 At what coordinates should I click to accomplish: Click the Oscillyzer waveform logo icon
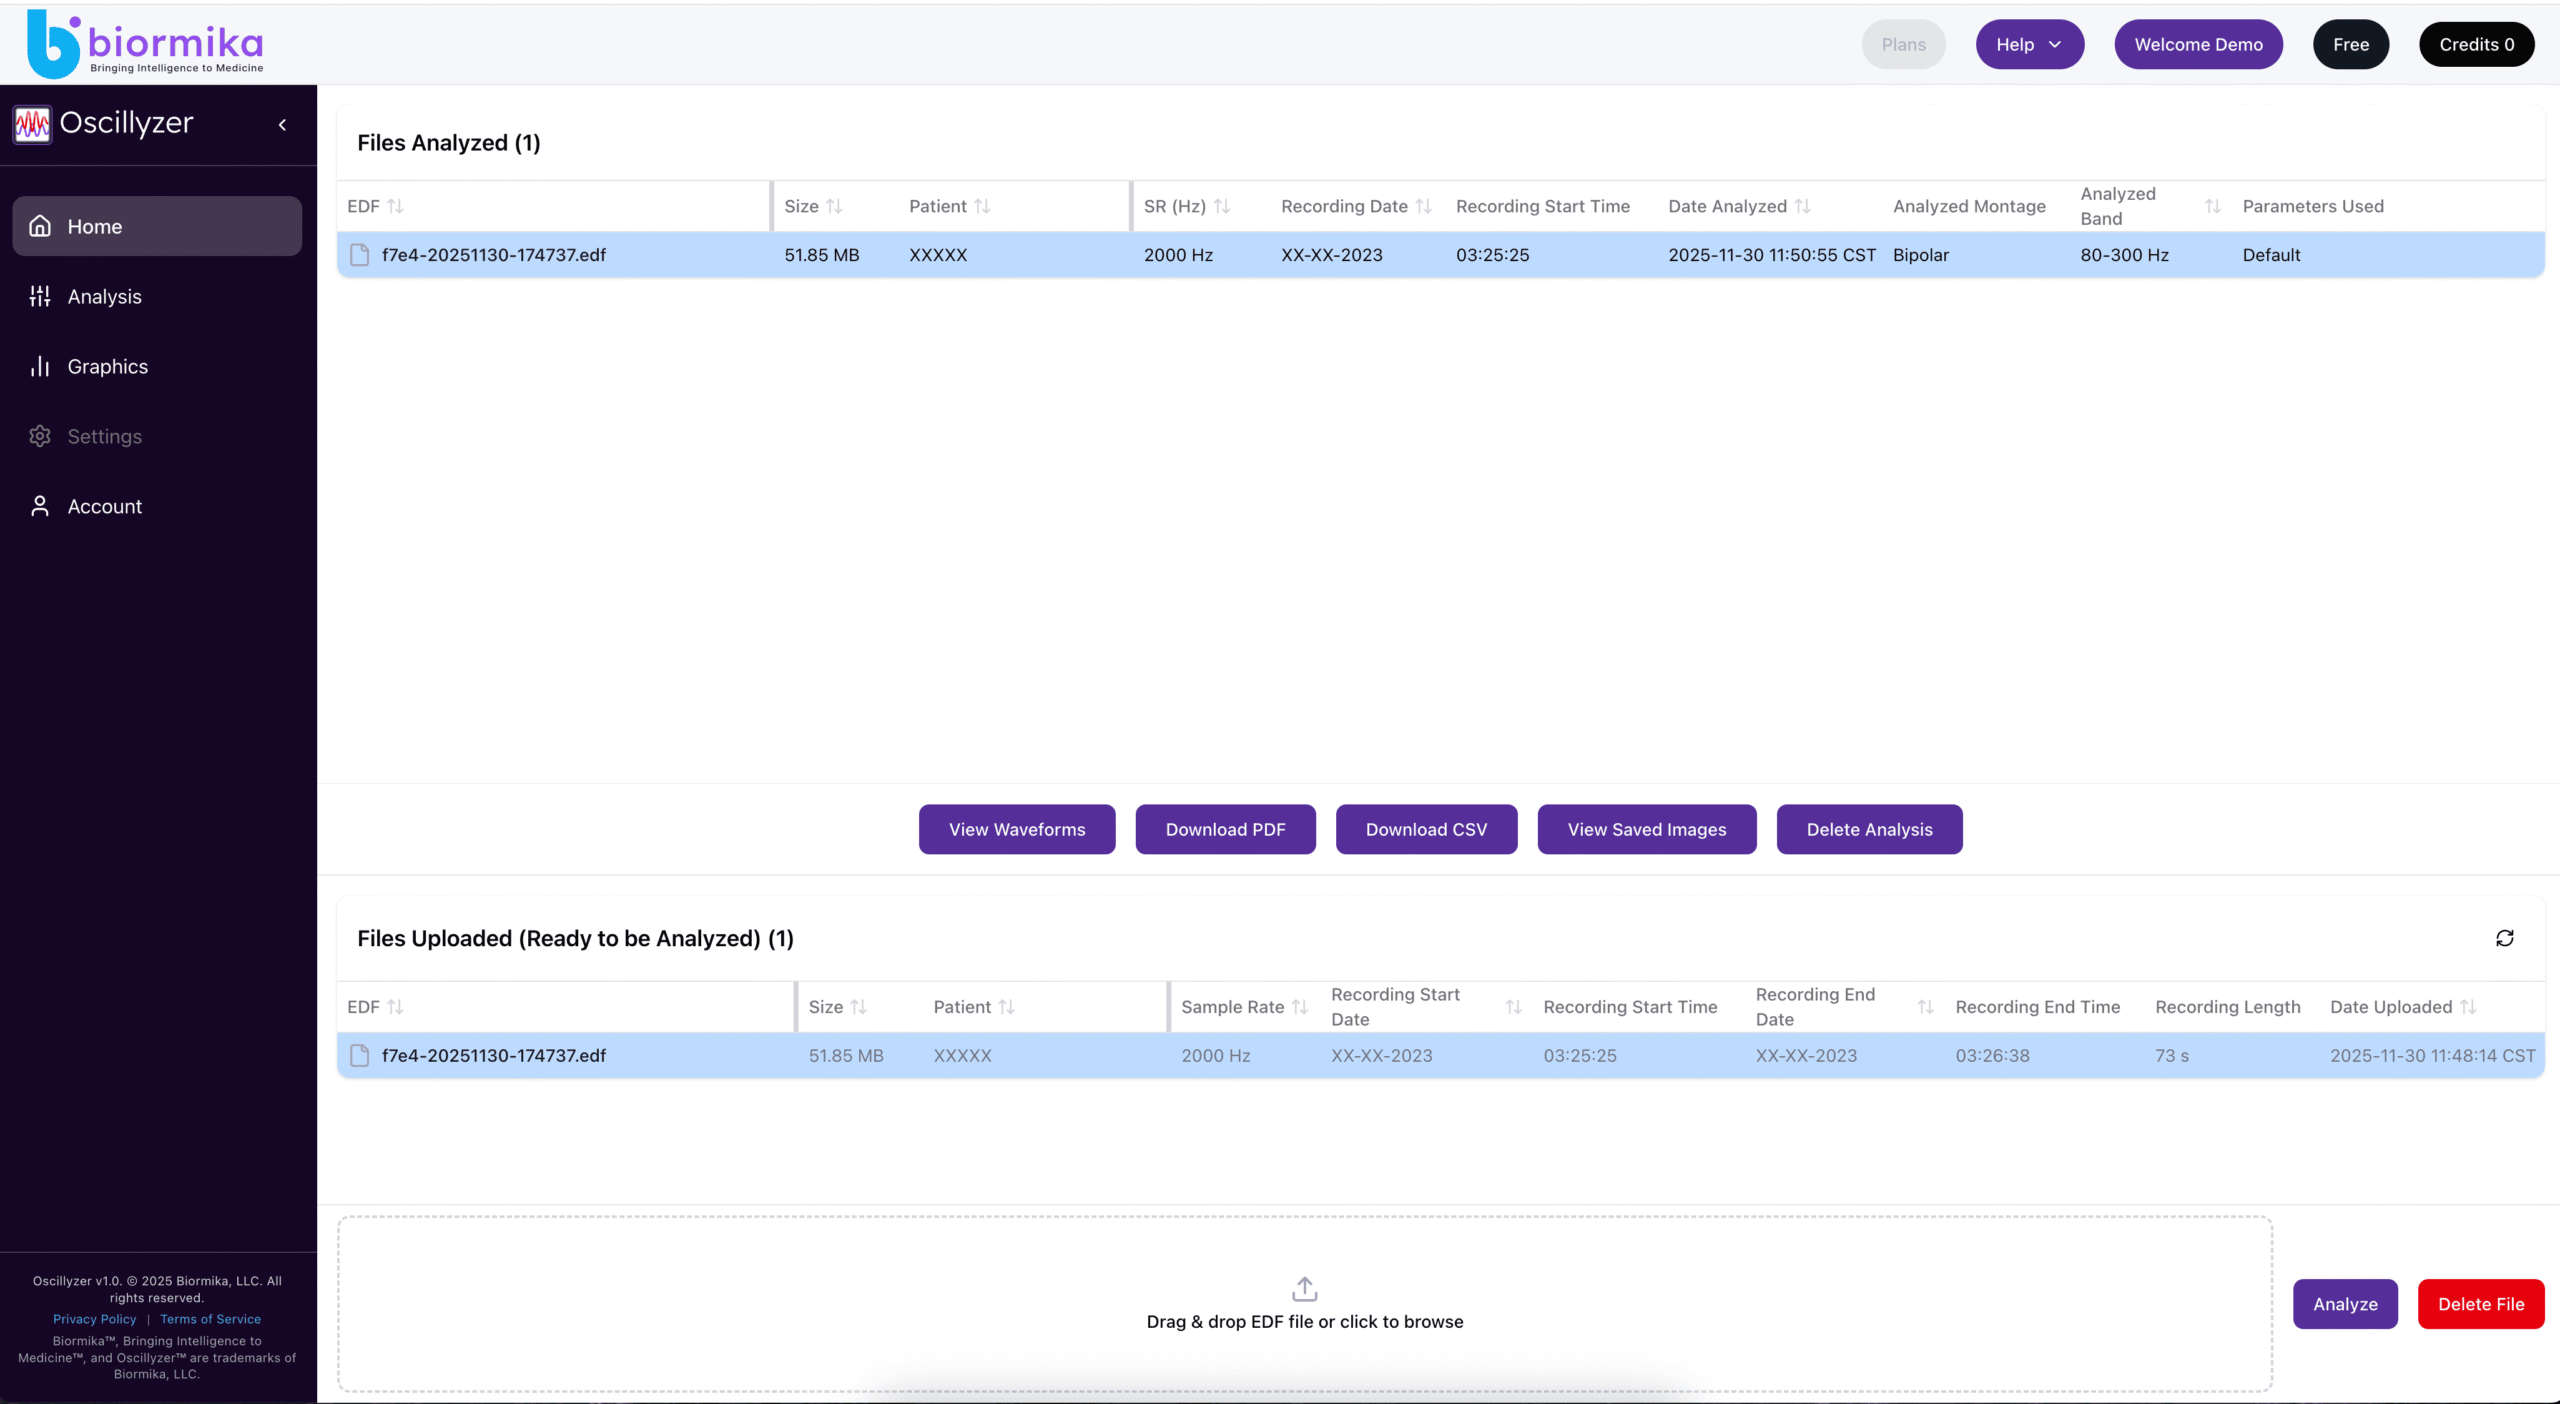(x=32, y=125)
